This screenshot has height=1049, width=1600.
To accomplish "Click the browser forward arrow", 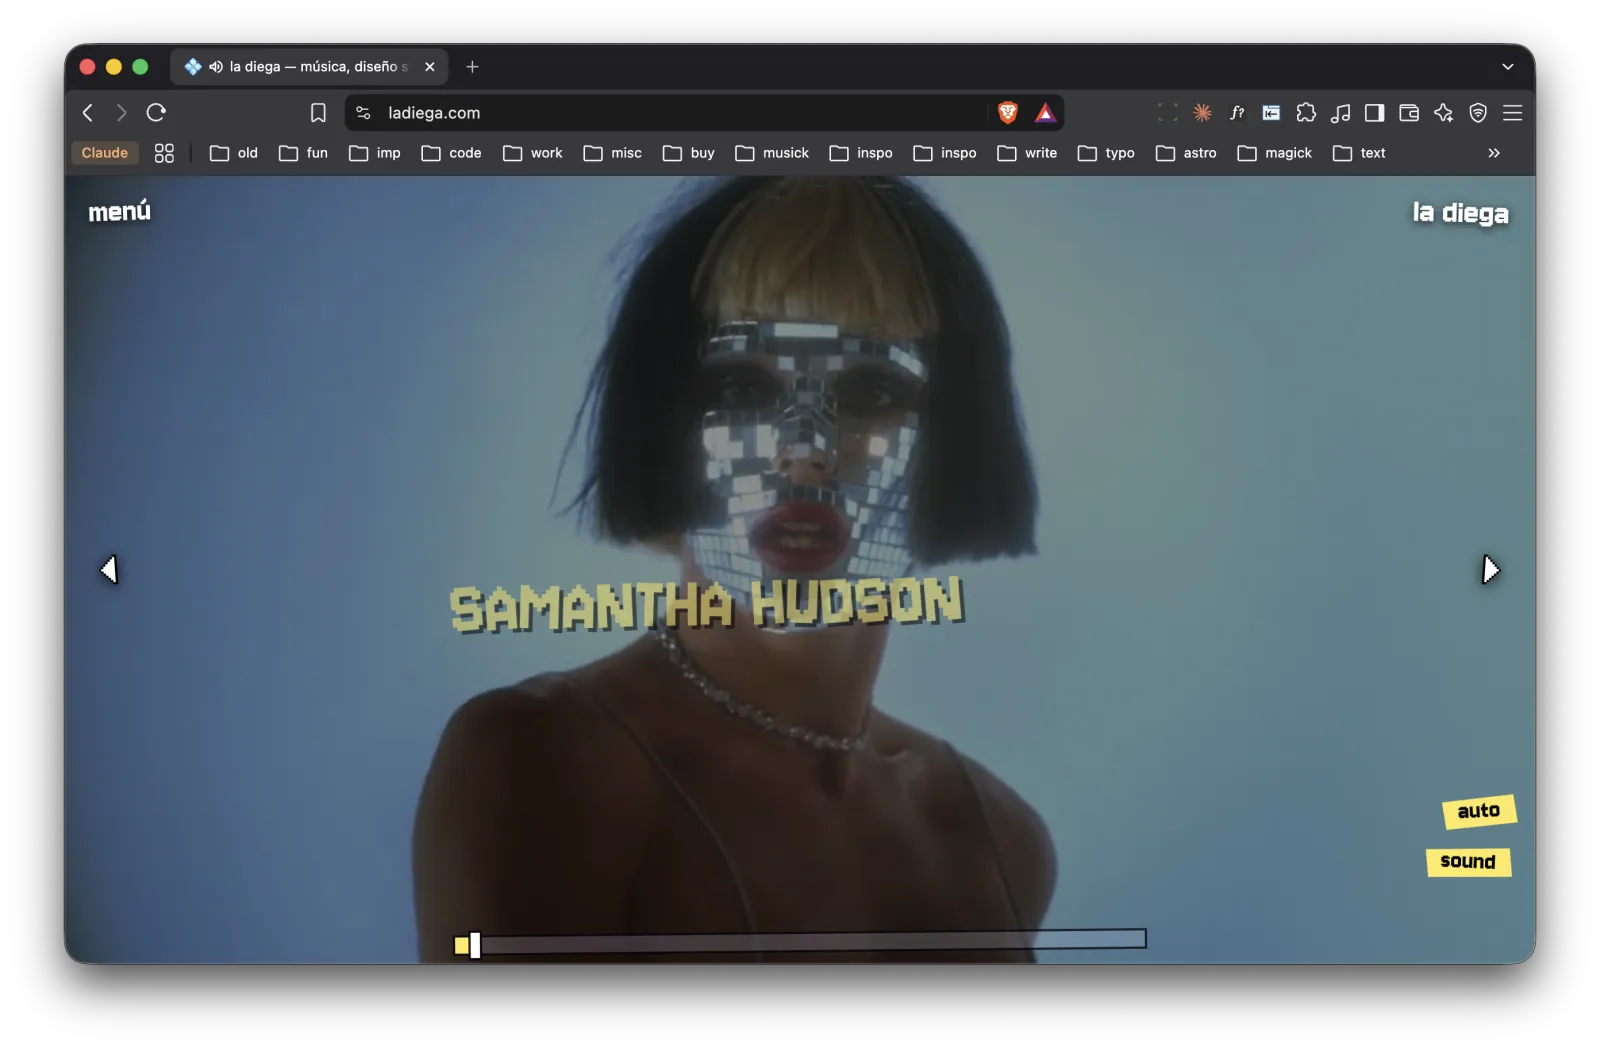I will click(121, 113).
